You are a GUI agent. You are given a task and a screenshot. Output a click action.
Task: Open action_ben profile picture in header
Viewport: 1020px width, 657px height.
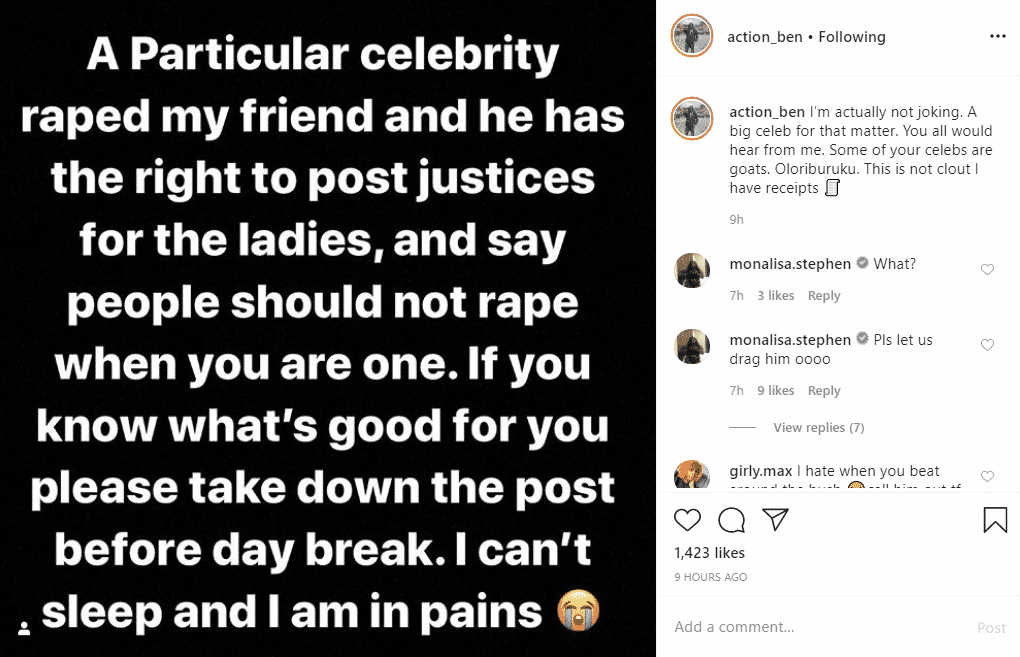pyautogui.click(x=692, y=36)
